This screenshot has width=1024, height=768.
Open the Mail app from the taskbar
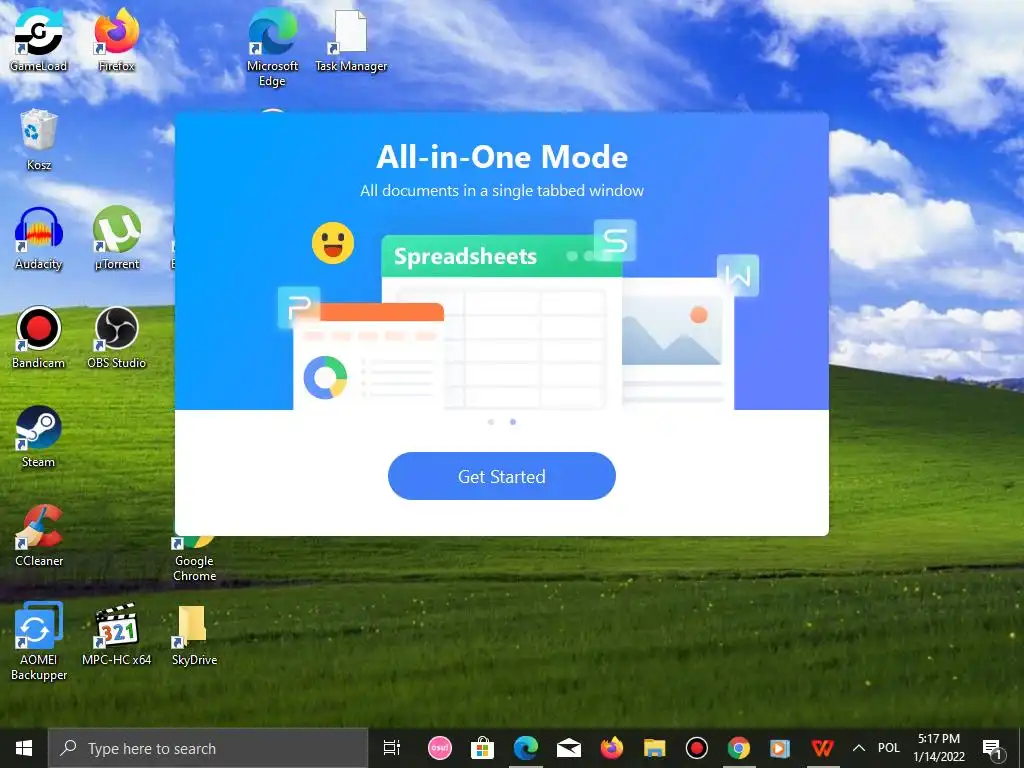click(569, 748)
